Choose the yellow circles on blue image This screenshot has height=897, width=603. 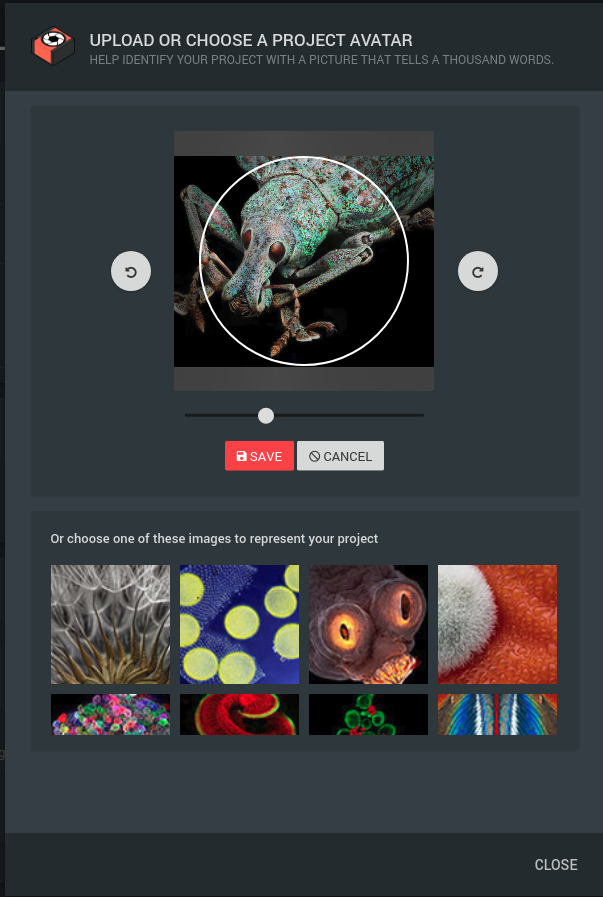(x=239, y=624)
